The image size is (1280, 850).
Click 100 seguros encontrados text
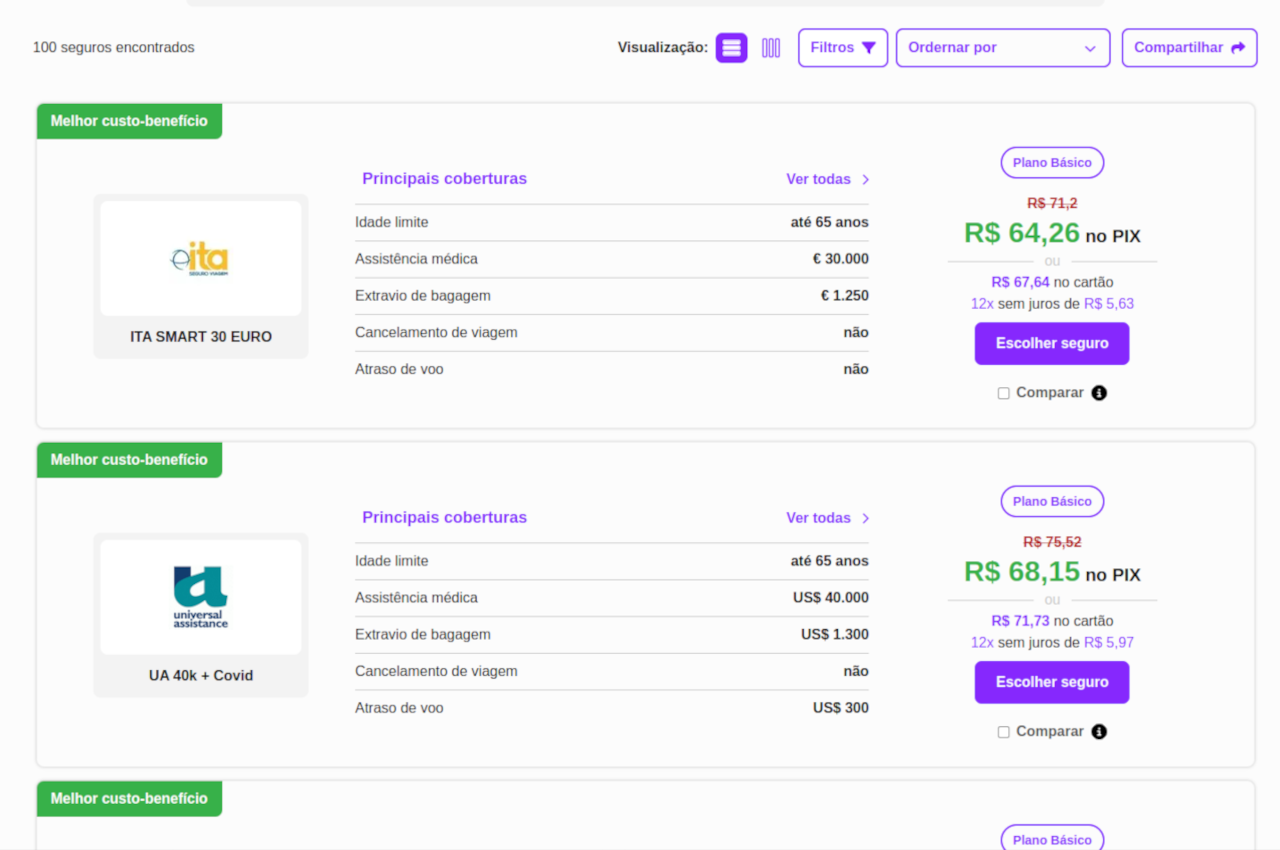[x=114, y=48]
